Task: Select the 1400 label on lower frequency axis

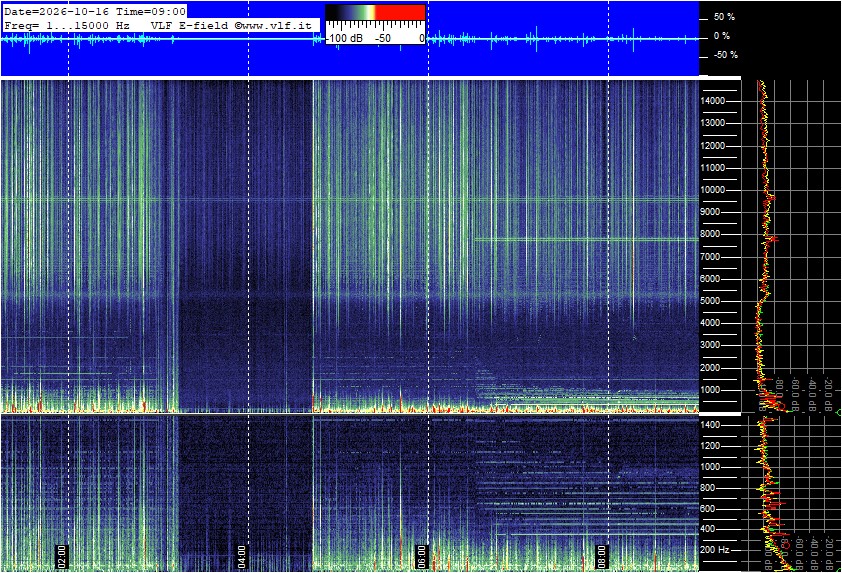Action: (x=710, y=425)
